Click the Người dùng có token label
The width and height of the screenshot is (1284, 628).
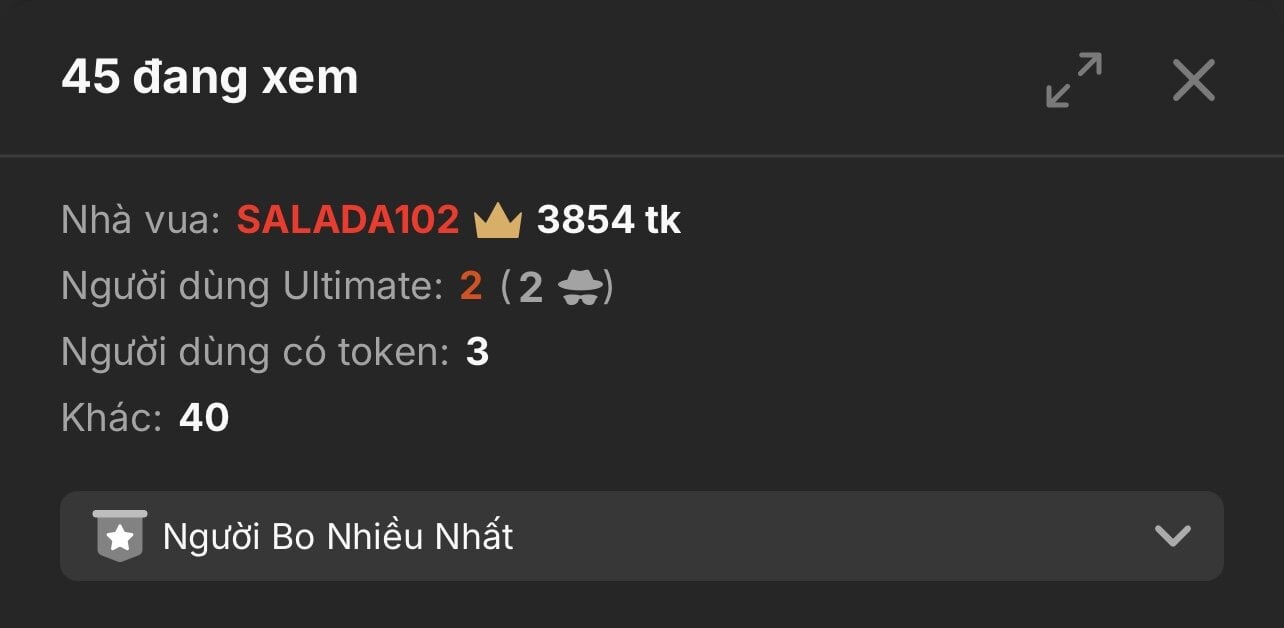coord(255,353)
